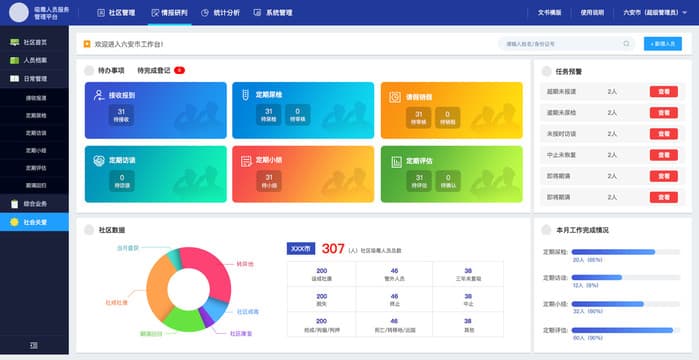The width and height of the screenshot is (699, 360).
Task: Click 查看 for the 中止未恢复 alert row
Action: pyautogui.click(x=664, y=155)
